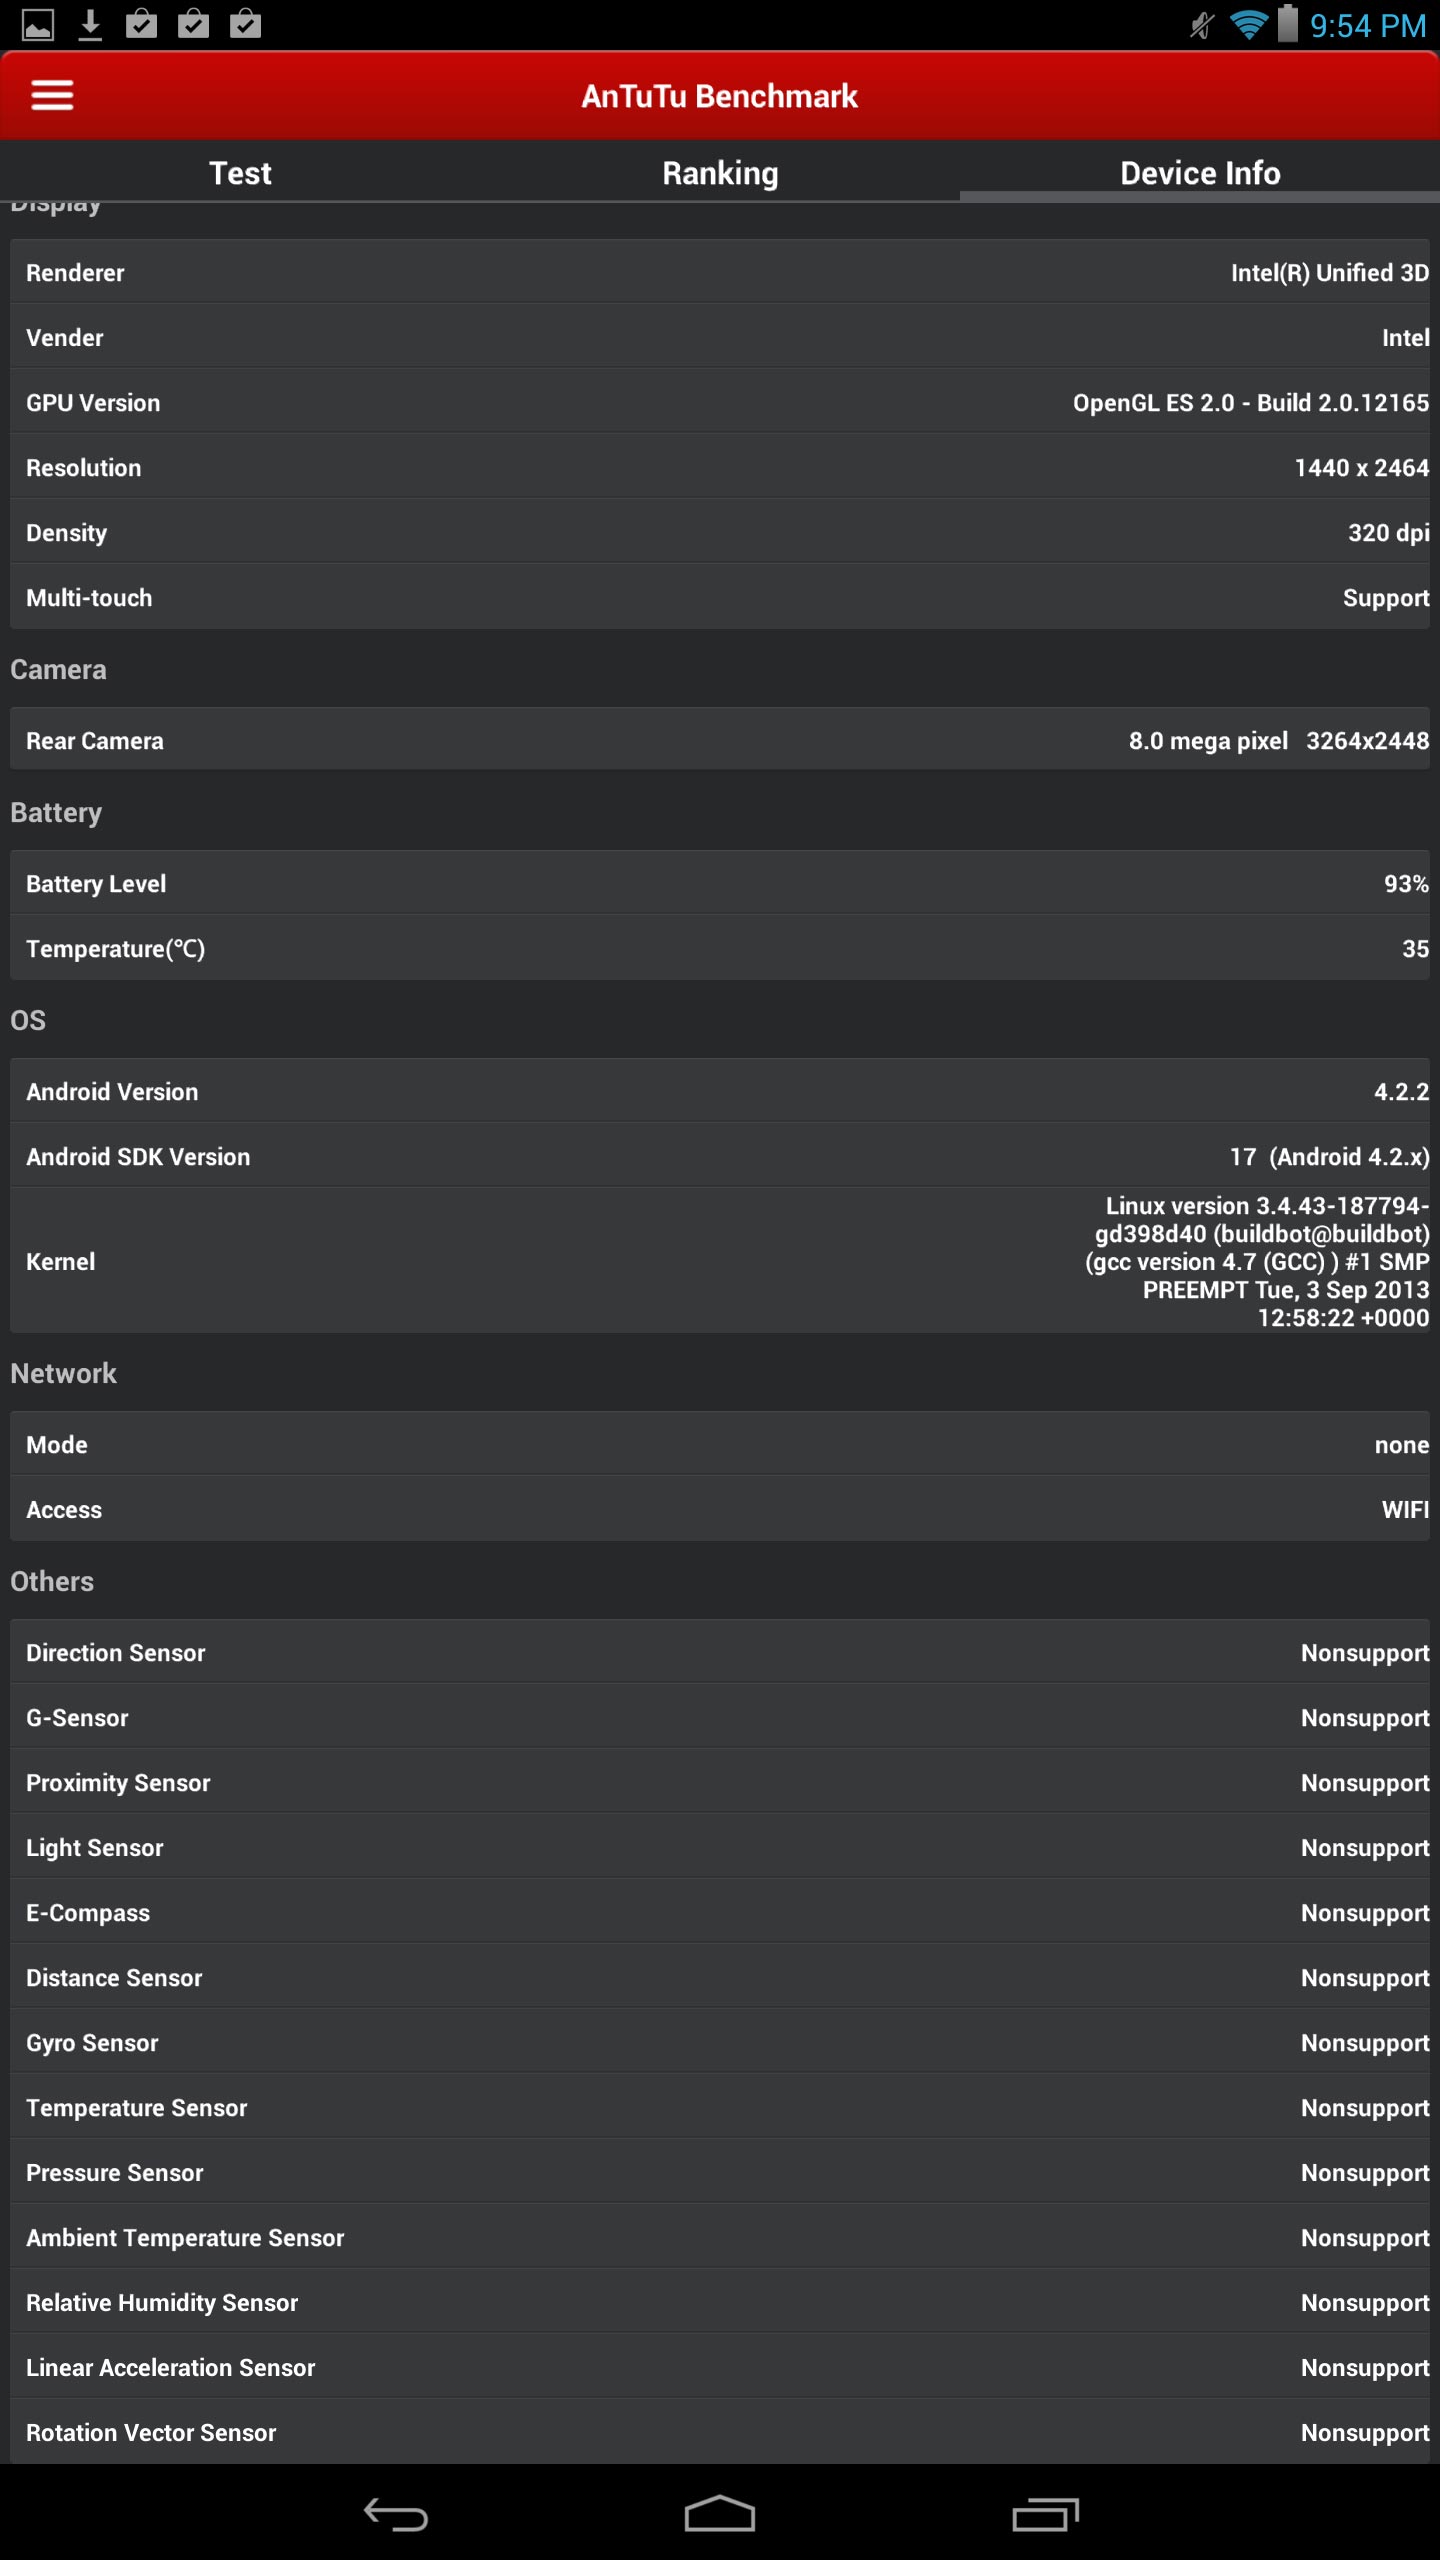Open the recent apps overview button
Screen dimensions: 1440x2560
click(x=1045, y=2514)
